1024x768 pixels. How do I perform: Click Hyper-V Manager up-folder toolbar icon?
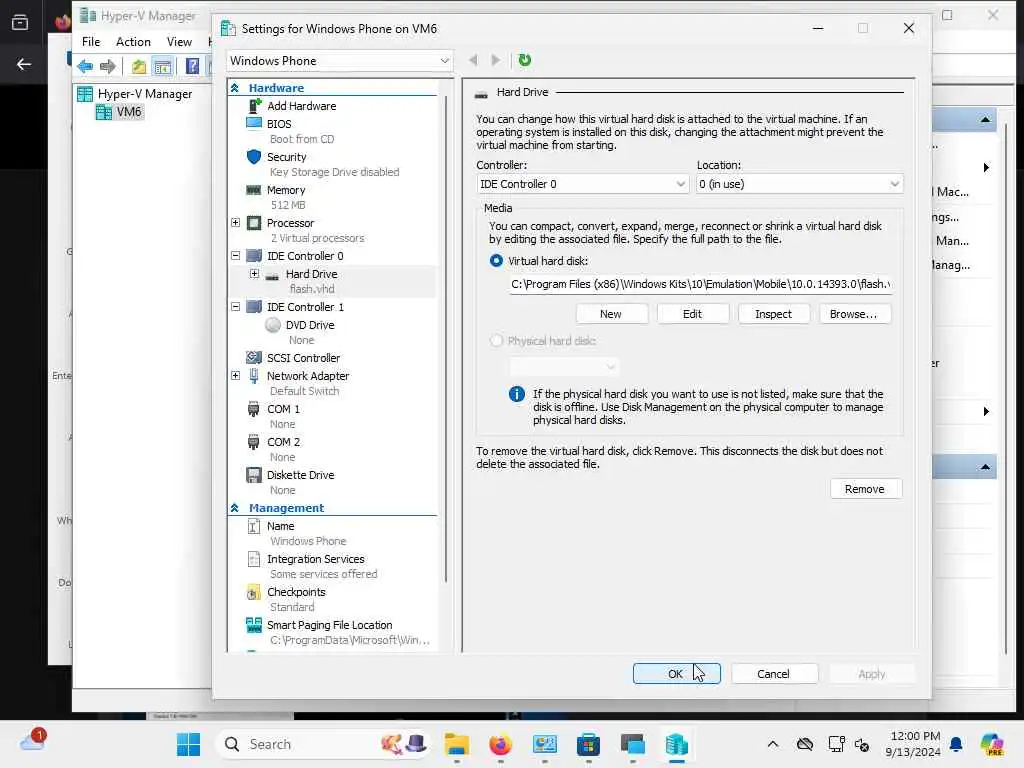point(138,66)
